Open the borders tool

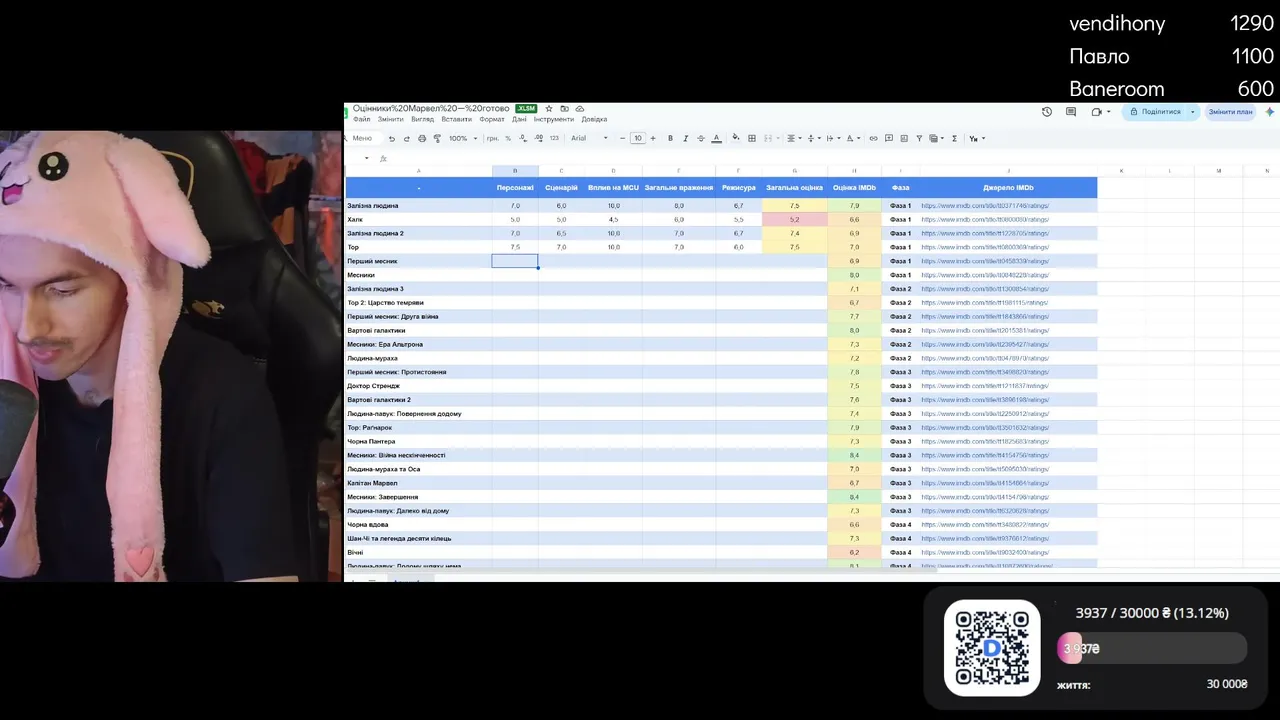(x=752, y=138)
